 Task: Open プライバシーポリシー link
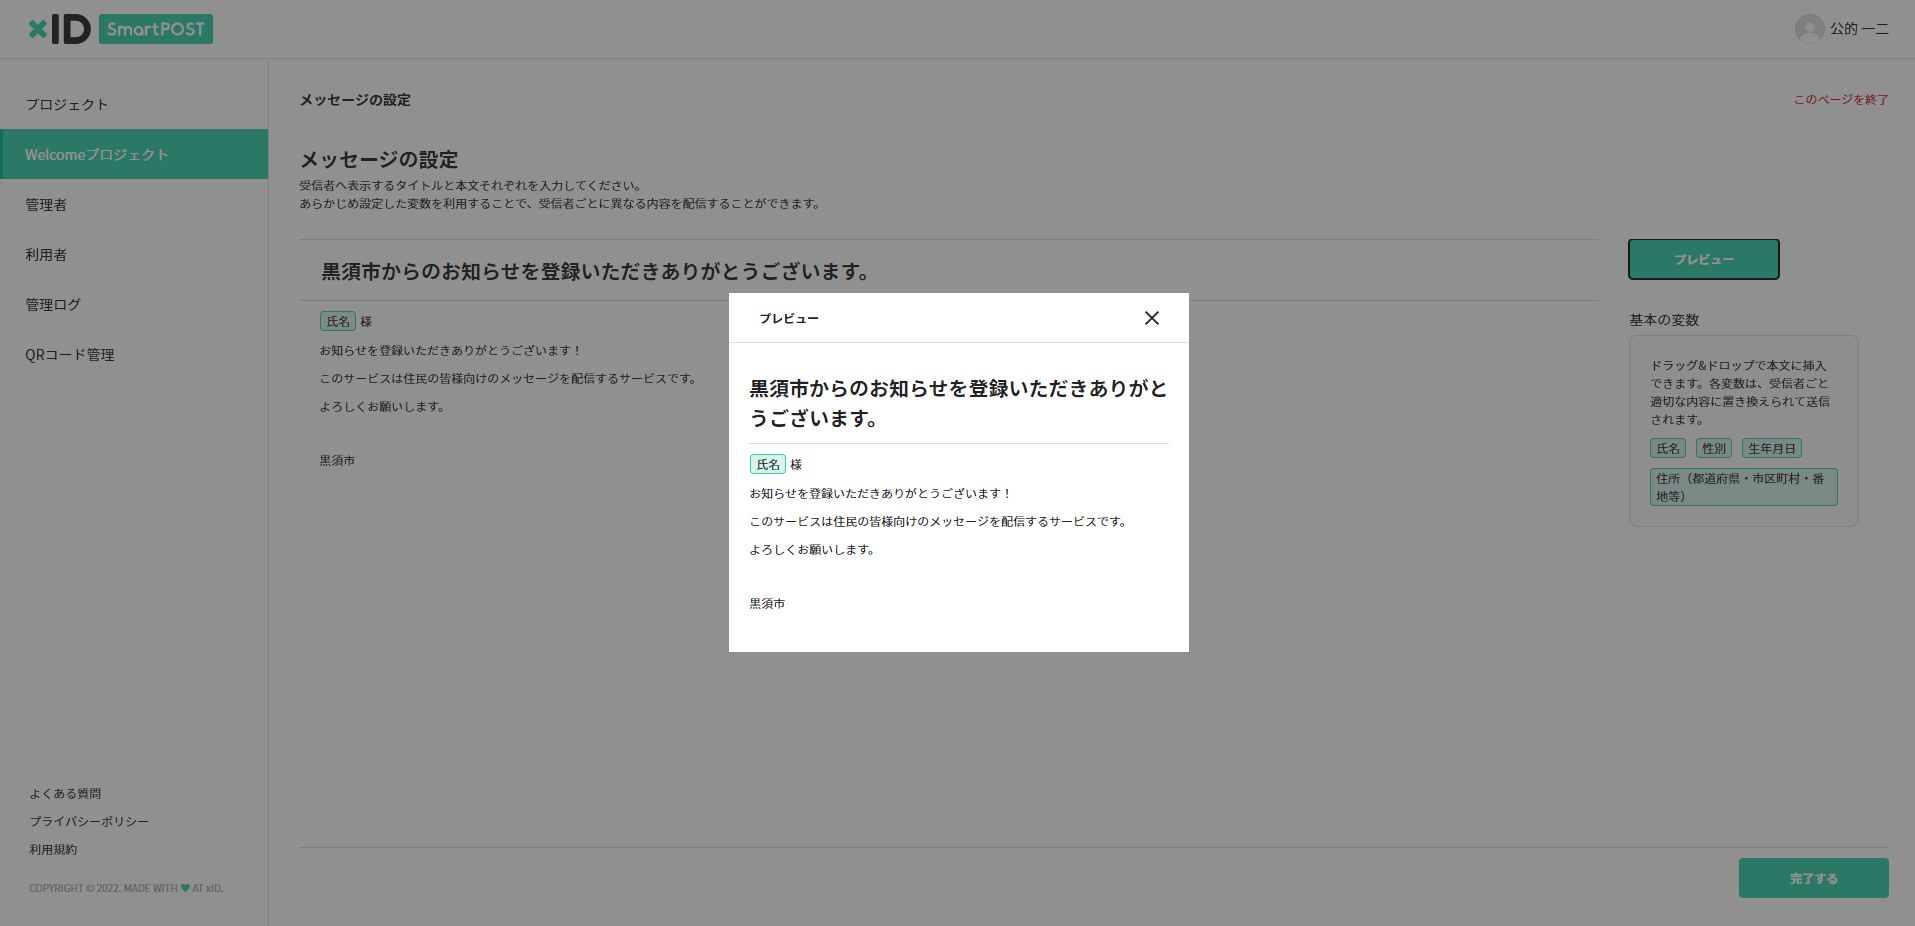point(89,822)
